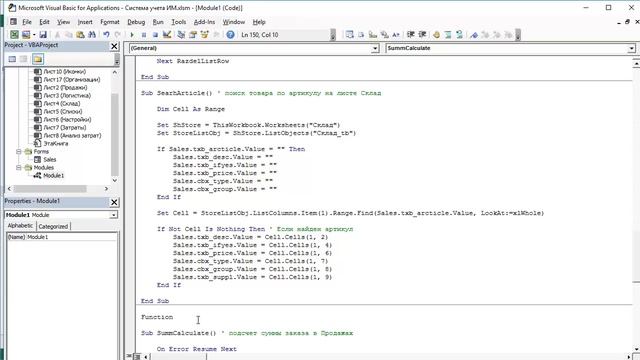
Task: Toggle breakpoint with the hand icon
Action: [x=436, y=35]
